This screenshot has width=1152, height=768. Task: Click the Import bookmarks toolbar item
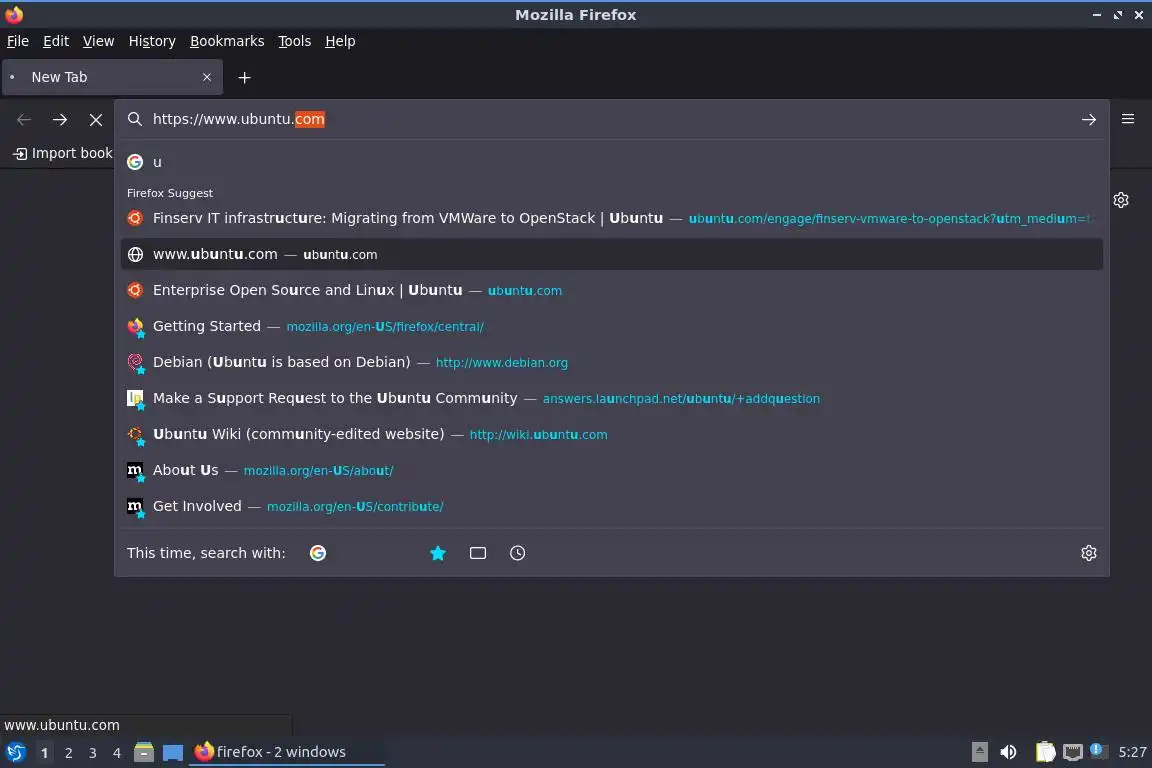(63, 153)
